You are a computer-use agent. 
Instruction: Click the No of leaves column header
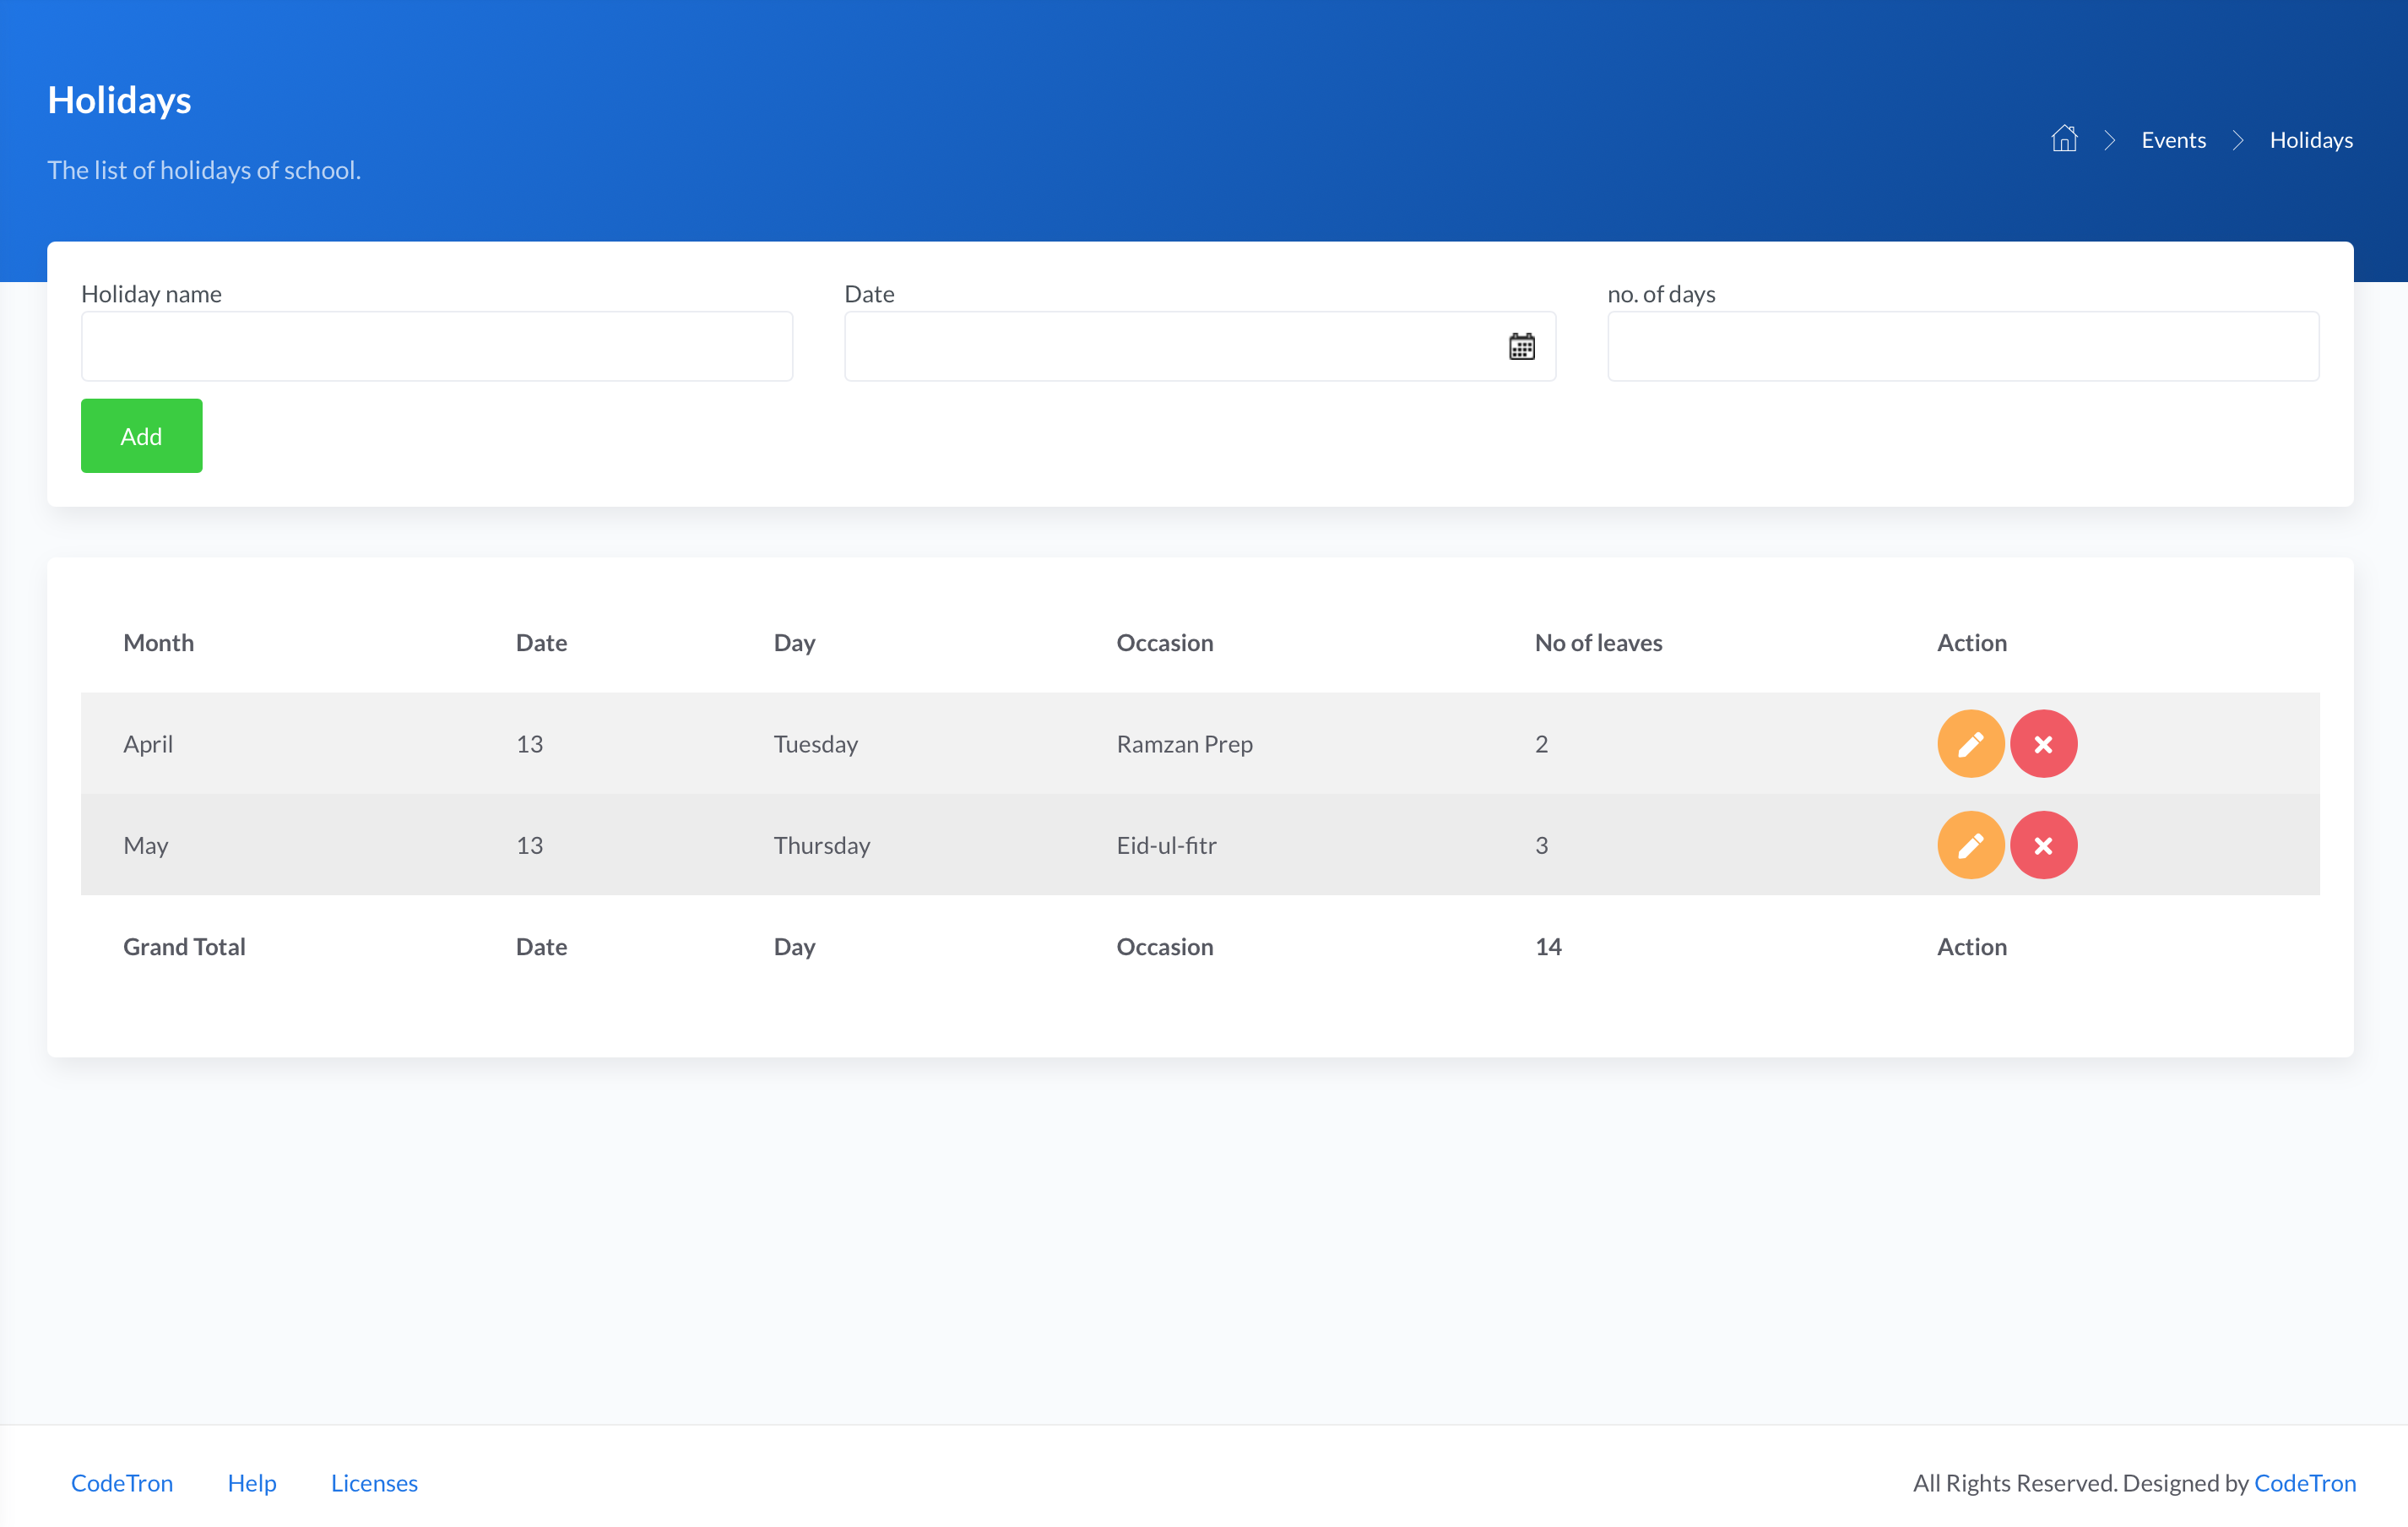click(x=1598, y=642)
